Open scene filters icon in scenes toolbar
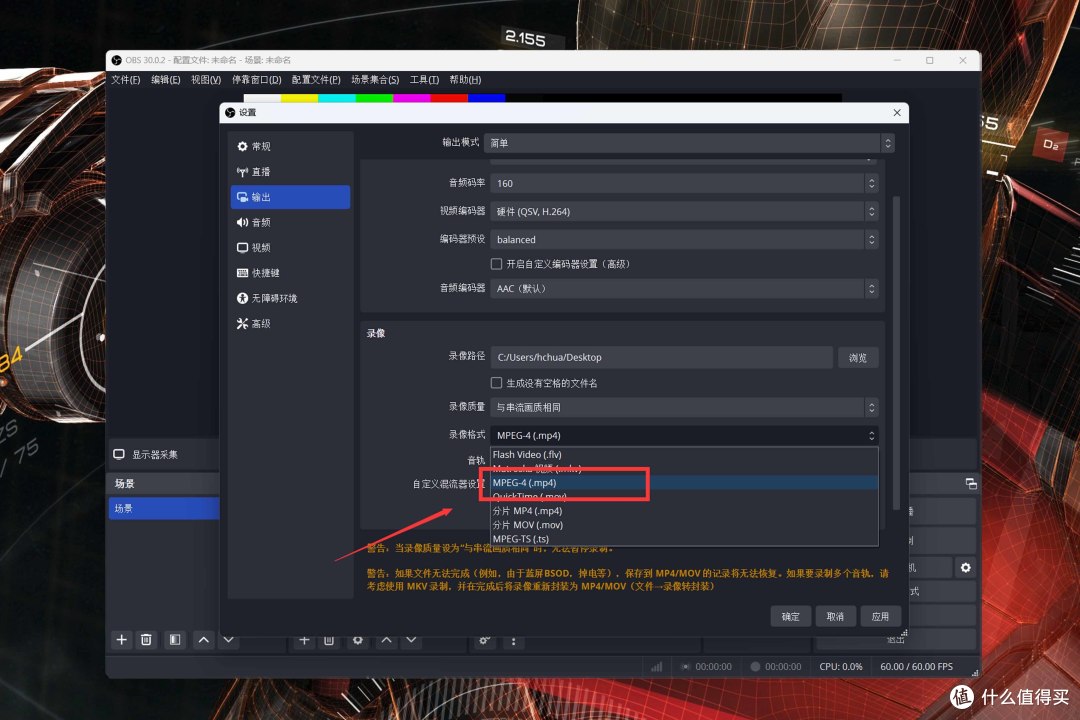The image size is (1080, 720). pos(175,639)
